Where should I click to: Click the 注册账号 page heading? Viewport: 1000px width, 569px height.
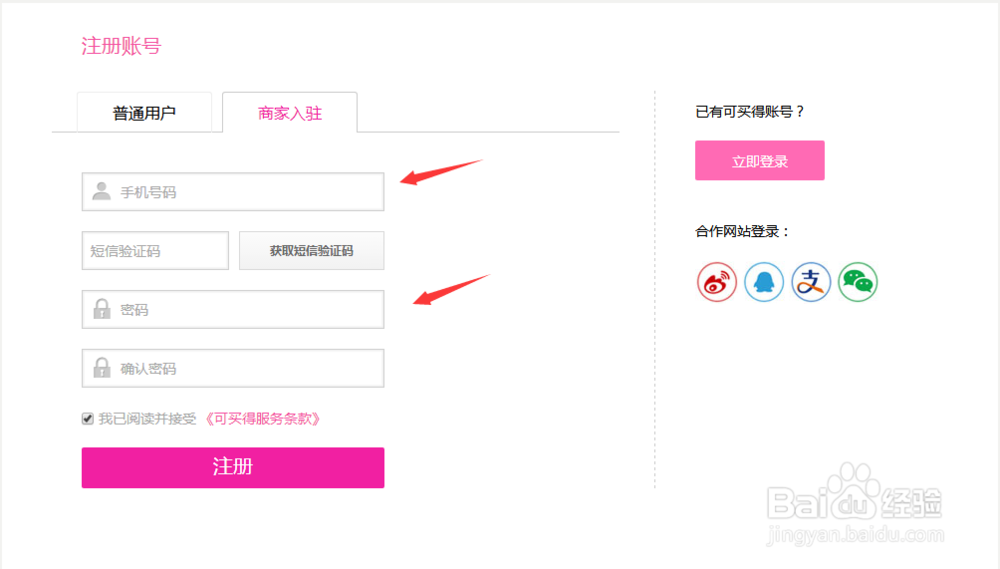click(121, 46)
